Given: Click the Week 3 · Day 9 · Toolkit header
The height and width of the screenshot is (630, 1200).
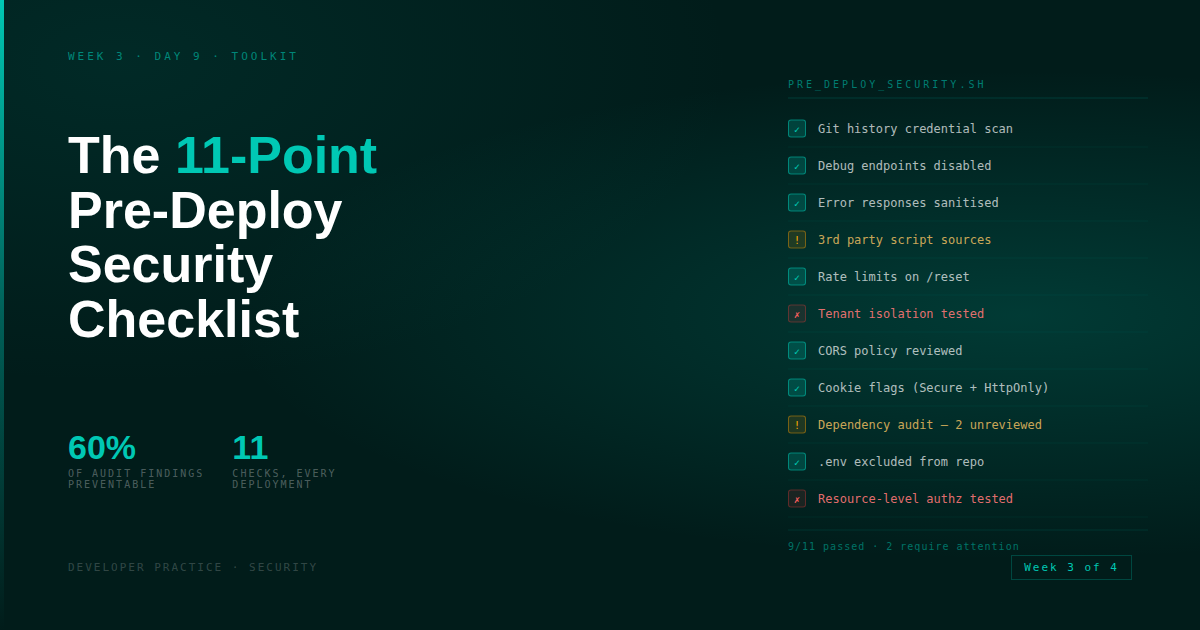Looking at the screenshot, I should coord(183,56).
